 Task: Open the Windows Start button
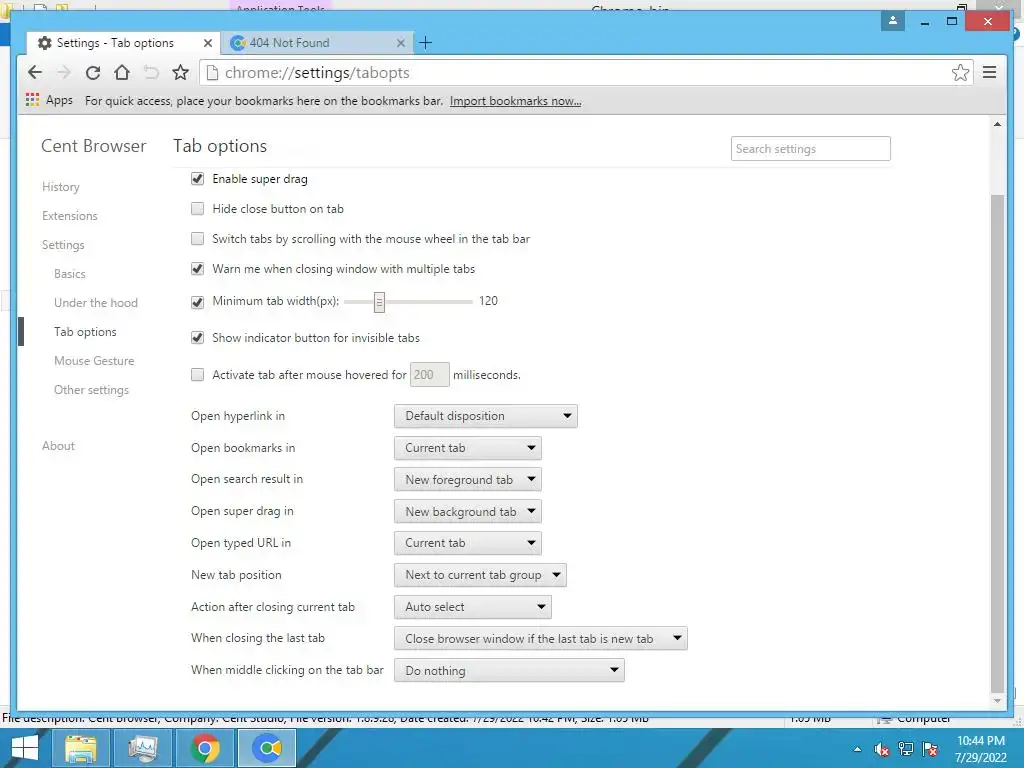pyautogui.click(x=25, y=748)
